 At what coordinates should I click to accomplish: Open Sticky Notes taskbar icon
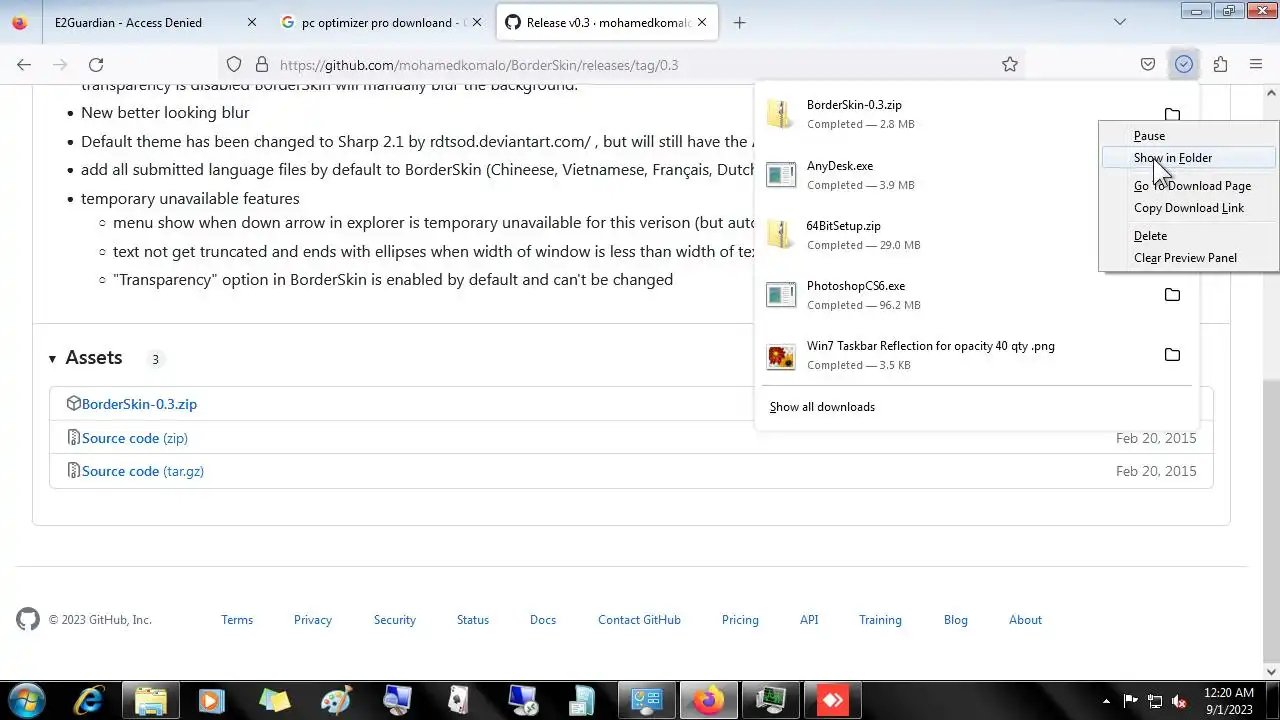tap(273, 700)
